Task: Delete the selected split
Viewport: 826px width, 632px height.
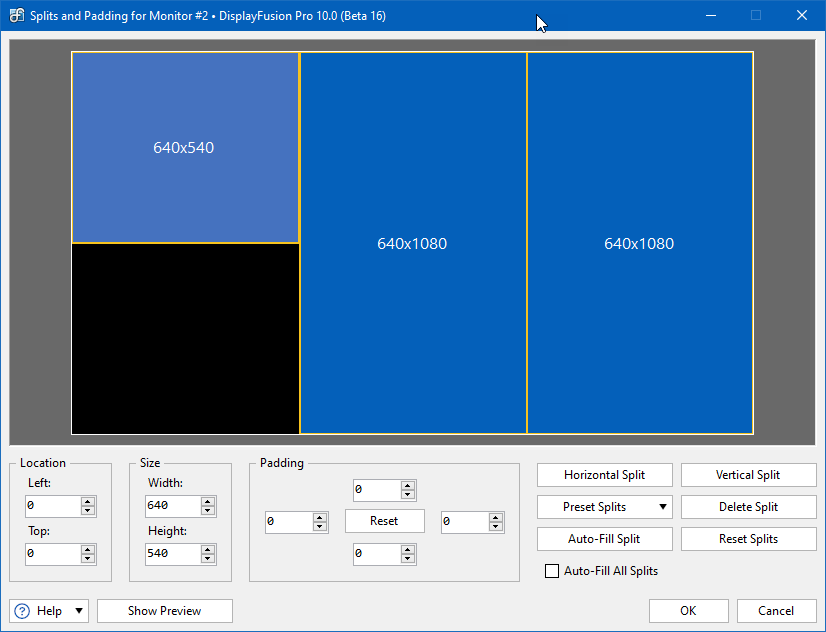Action: [x=747, y=507]
